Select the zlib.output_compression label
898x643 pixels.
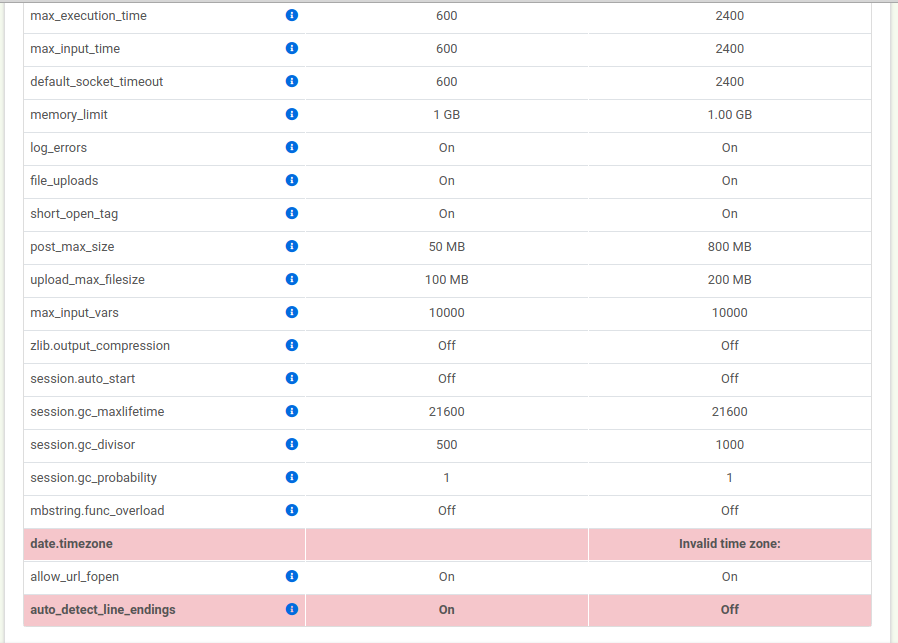(x=100, y=346)
